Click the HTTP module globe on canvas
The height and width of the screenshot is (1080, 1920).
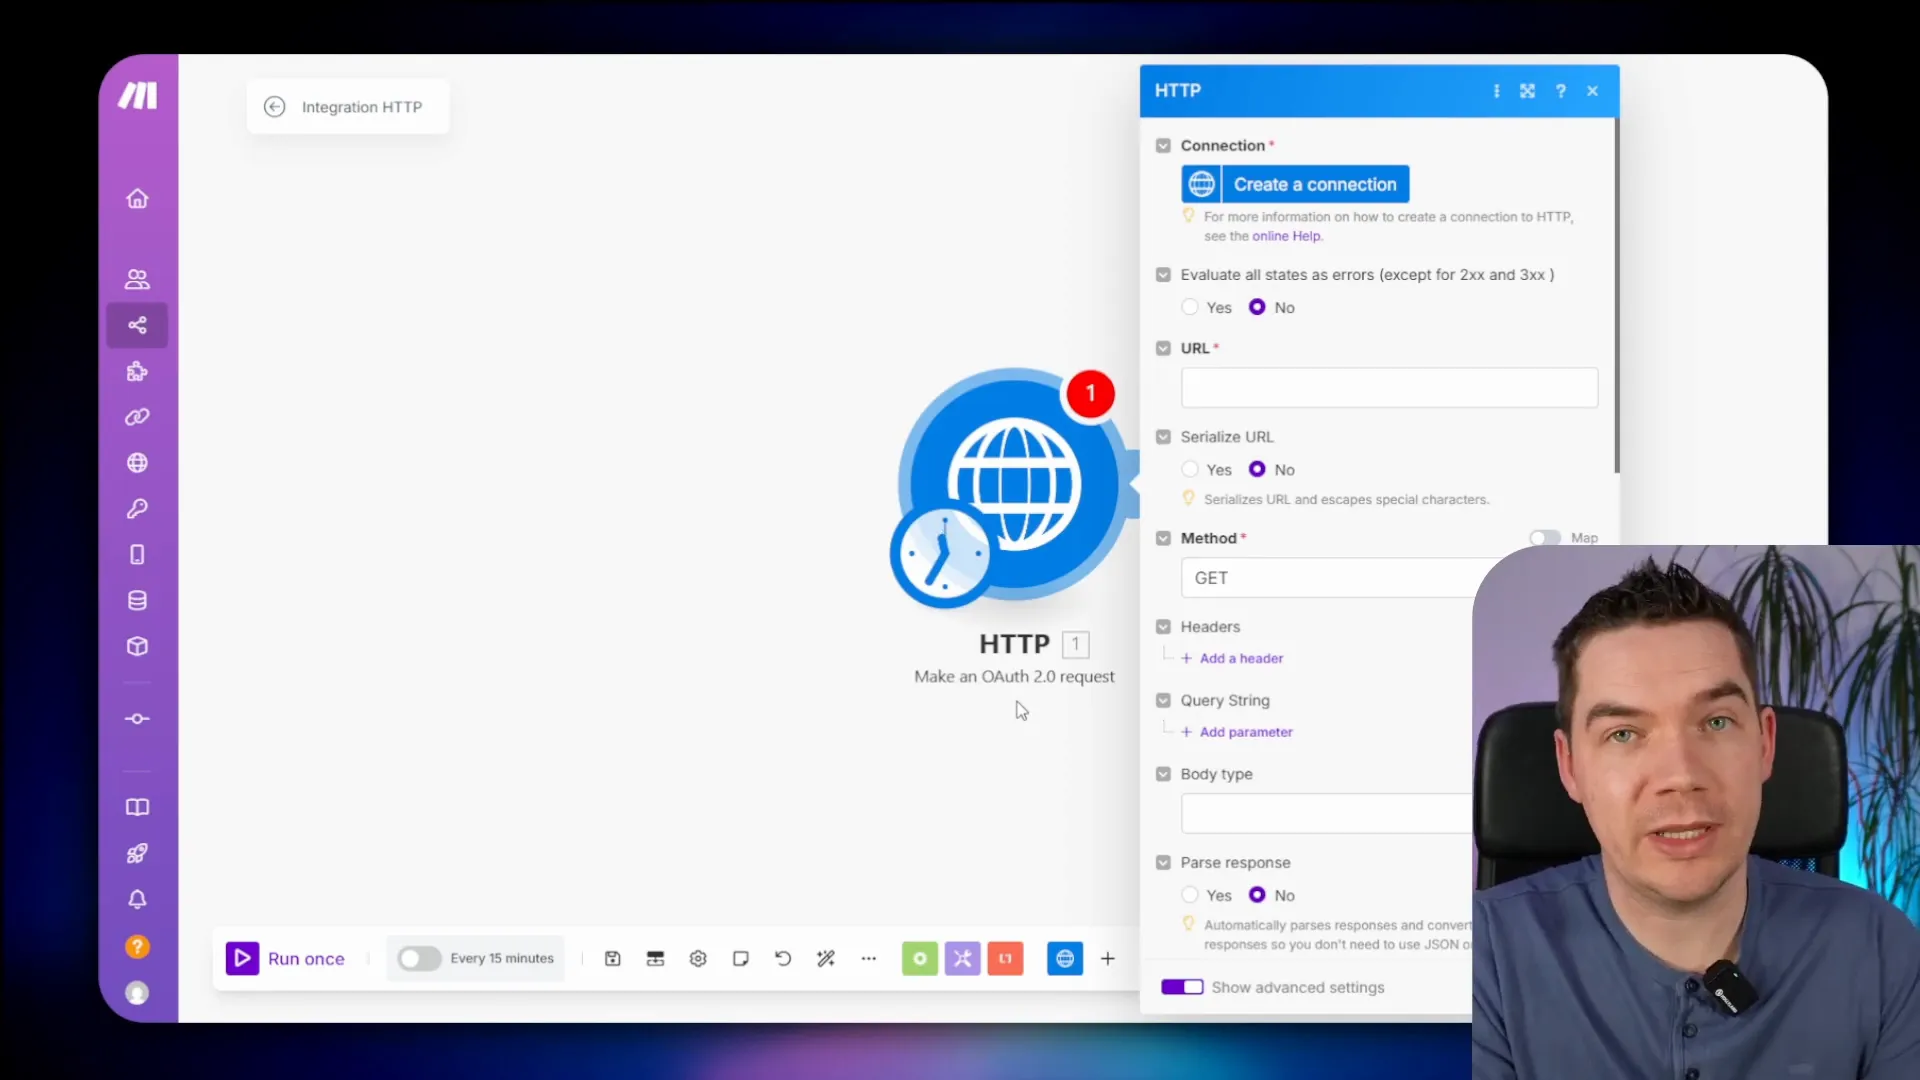[1014, 484]
